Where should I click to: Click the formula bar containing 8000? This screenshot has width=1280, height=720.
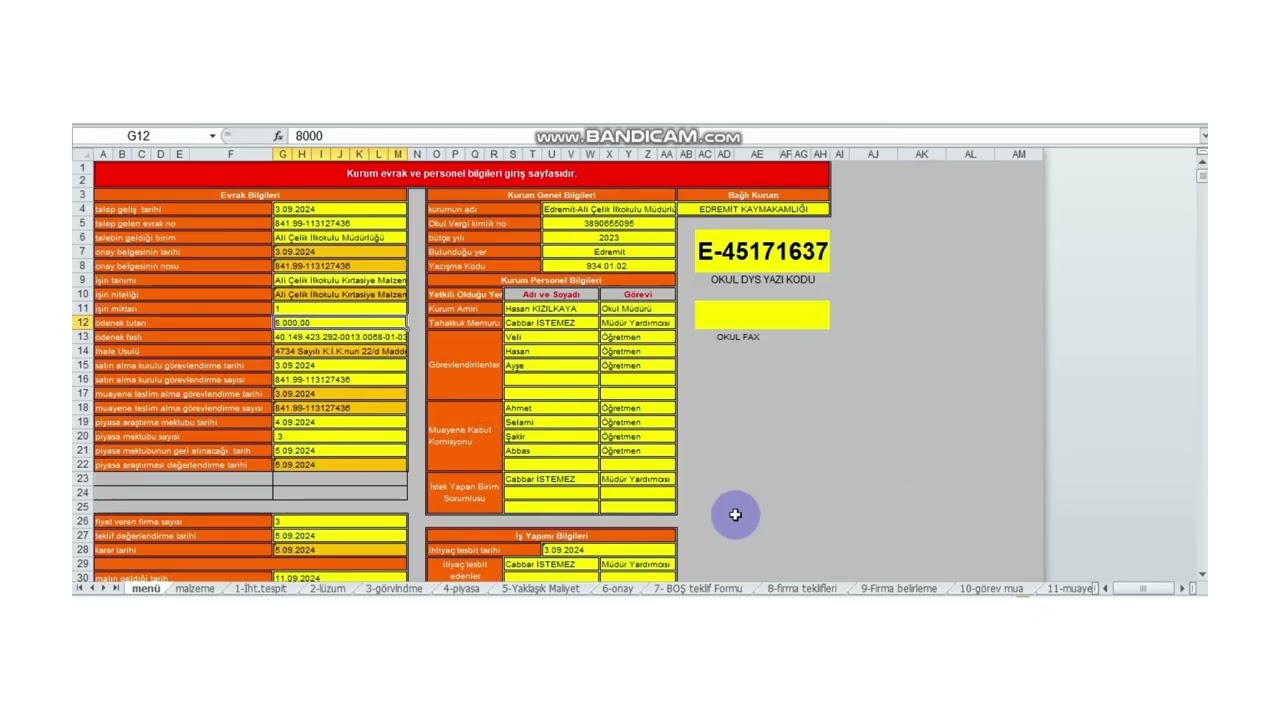(x=745, y=136)
